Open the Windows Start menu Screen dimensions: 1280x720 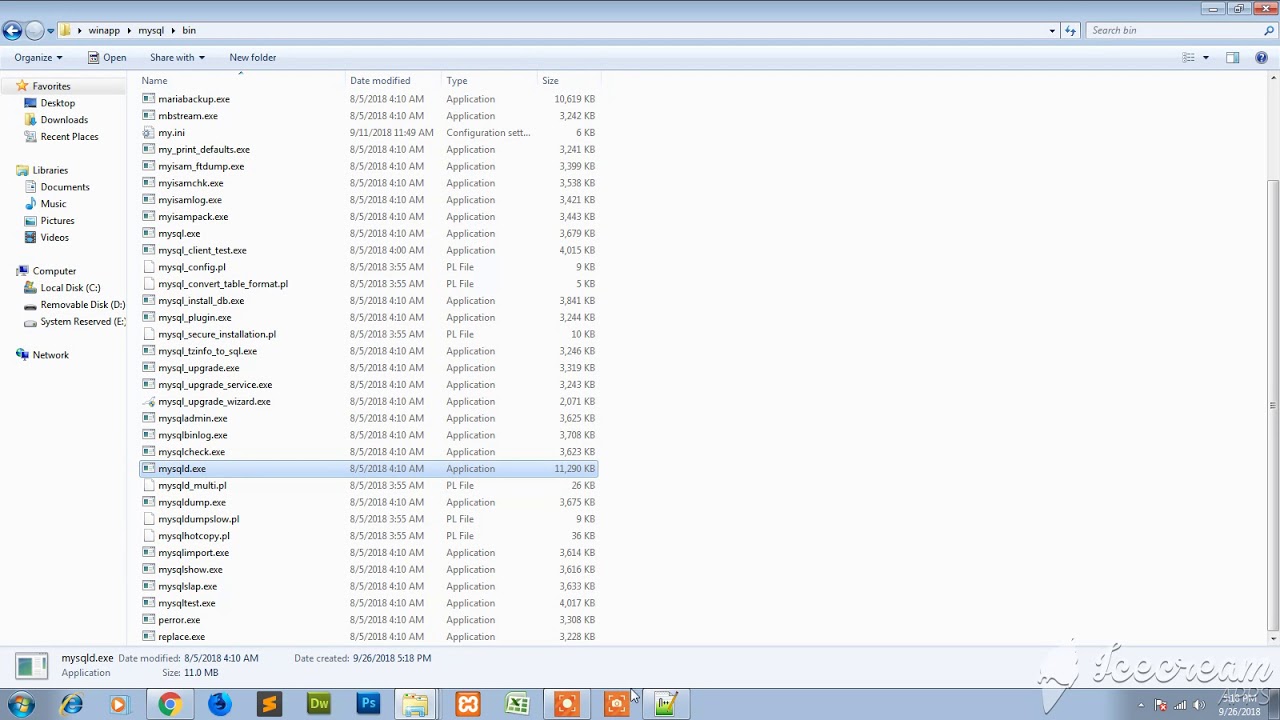click(x=21, y=705)
